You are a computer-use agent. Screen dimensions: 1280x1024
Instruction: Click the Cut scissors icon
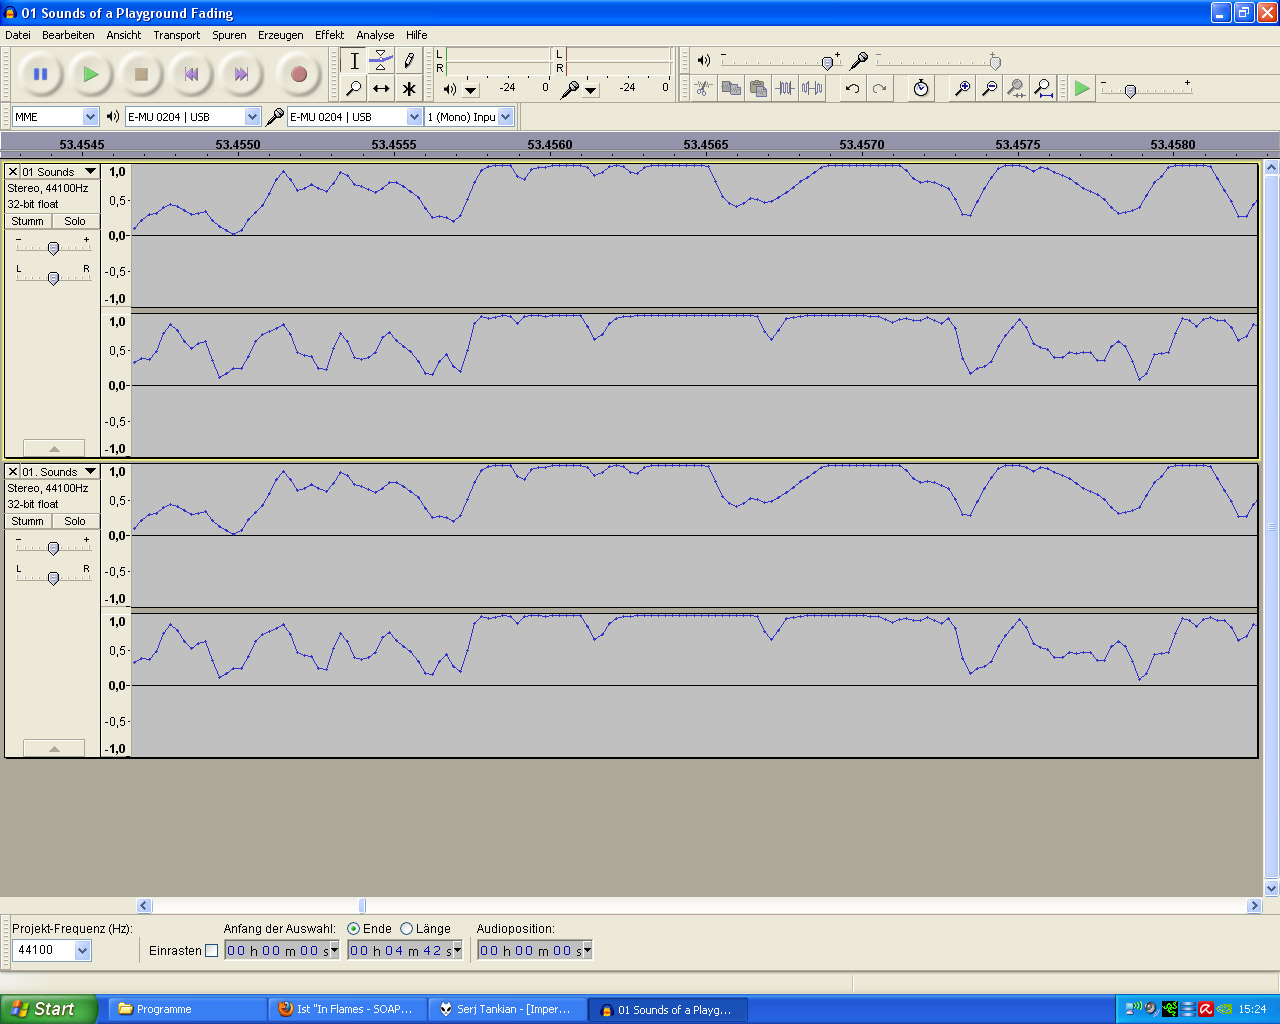click(x=703, y=88)
